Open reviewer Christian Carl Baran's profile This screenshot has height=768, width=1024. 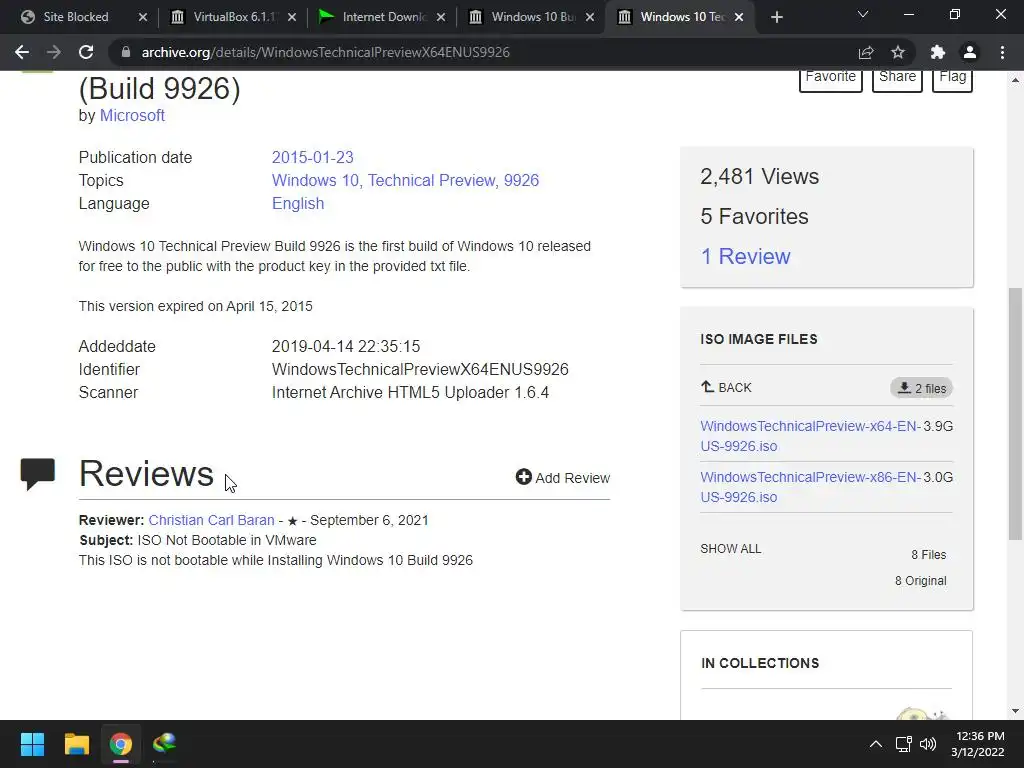point(211,520)
